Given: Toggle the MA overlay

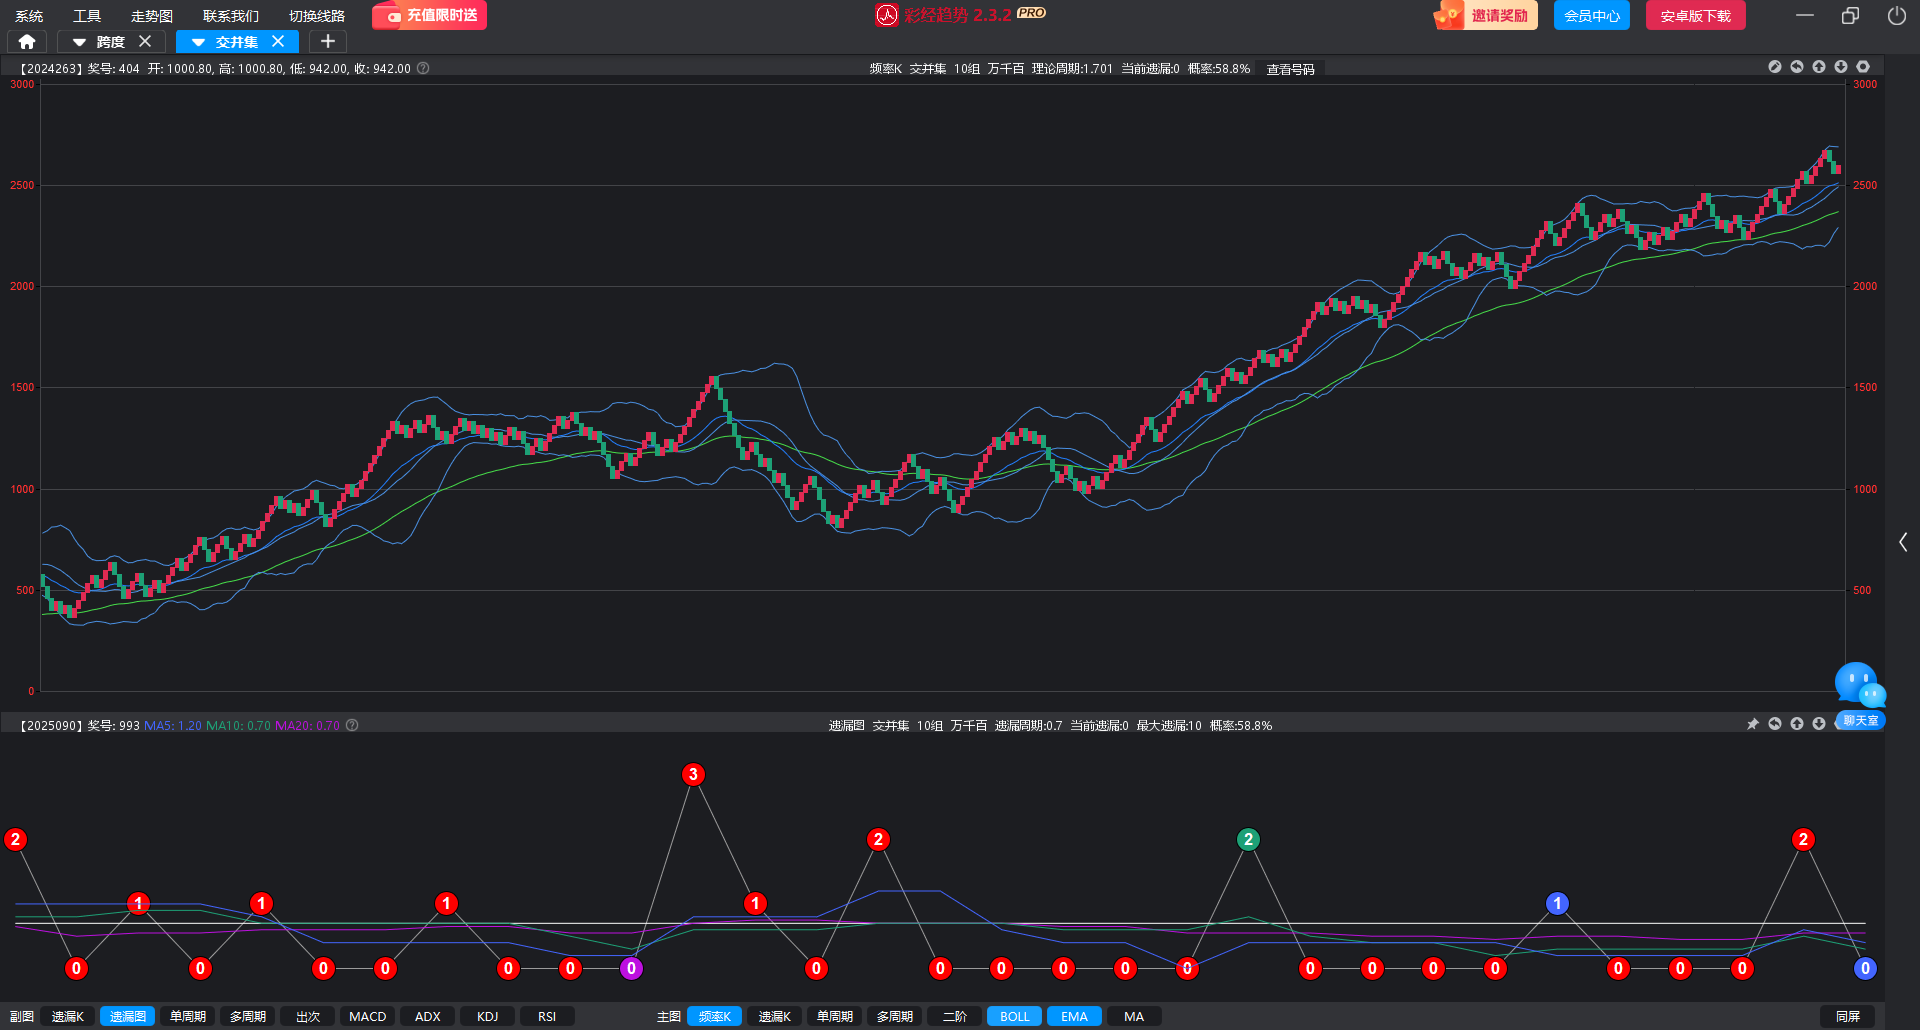Looking at the screenshot, I should pyautogui.click(x=1134, y=1016).
